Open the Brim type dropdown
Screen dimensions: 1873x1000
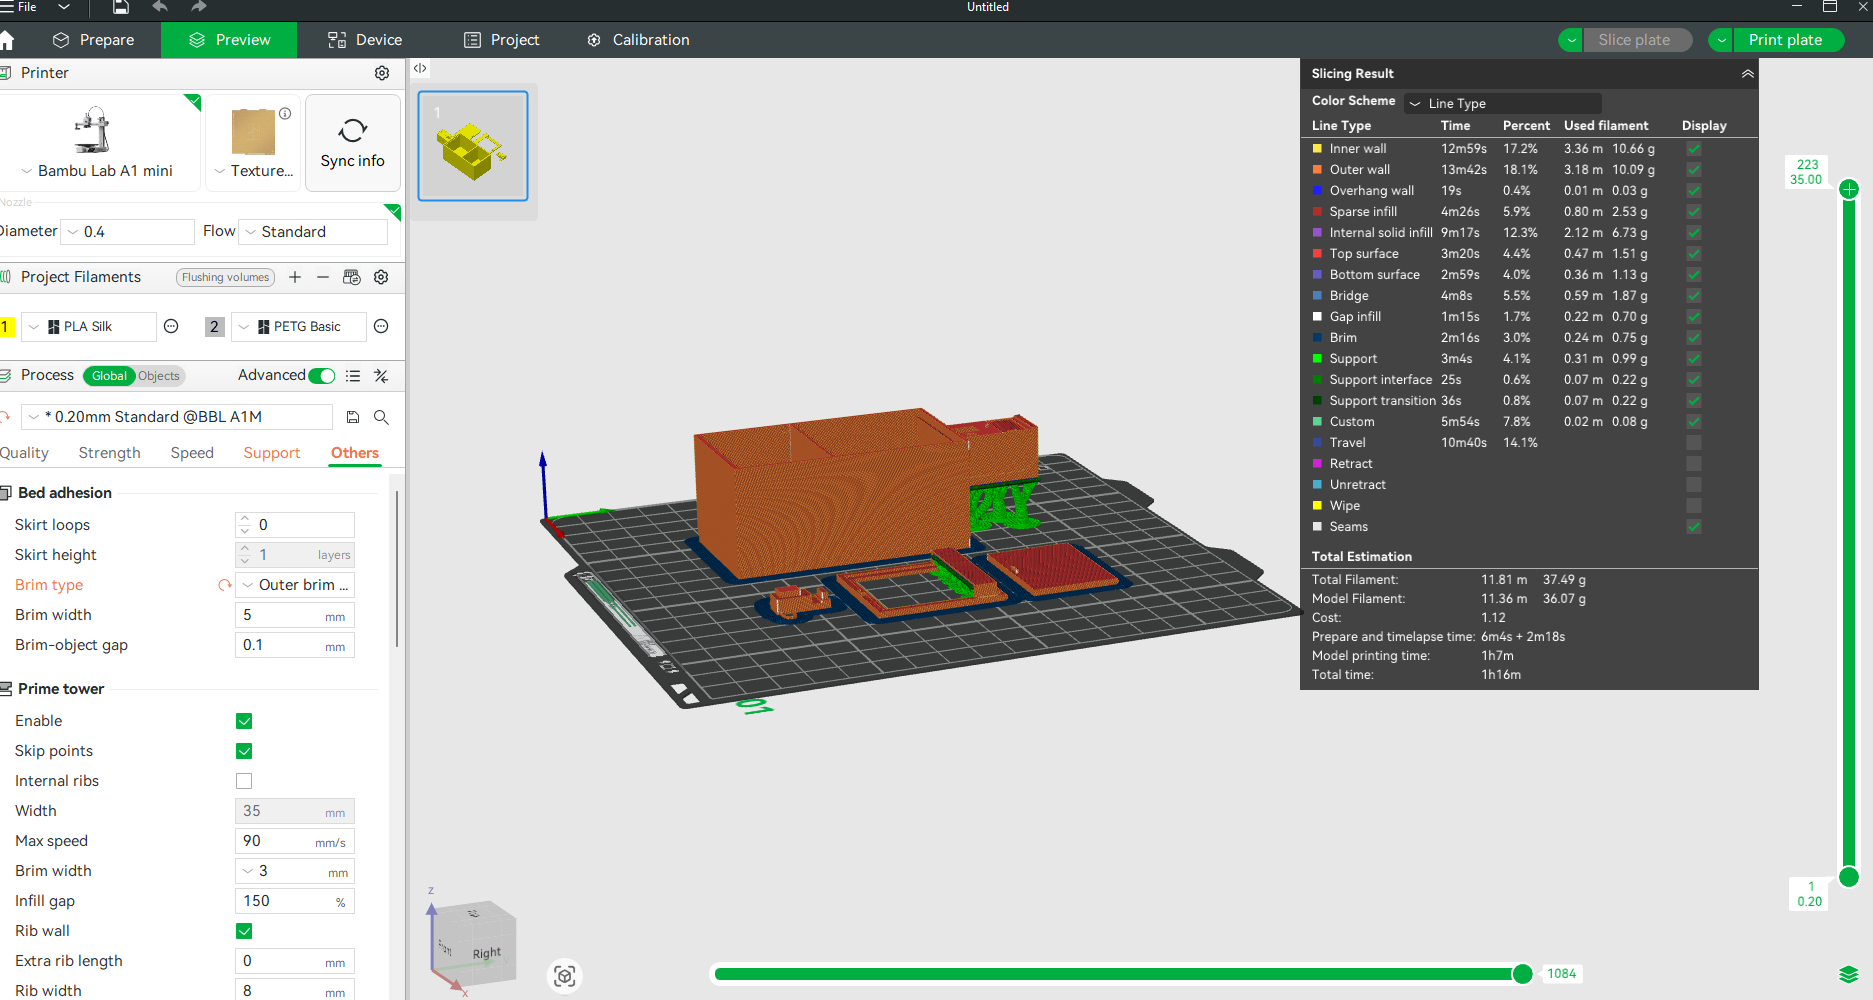(295, 585)
